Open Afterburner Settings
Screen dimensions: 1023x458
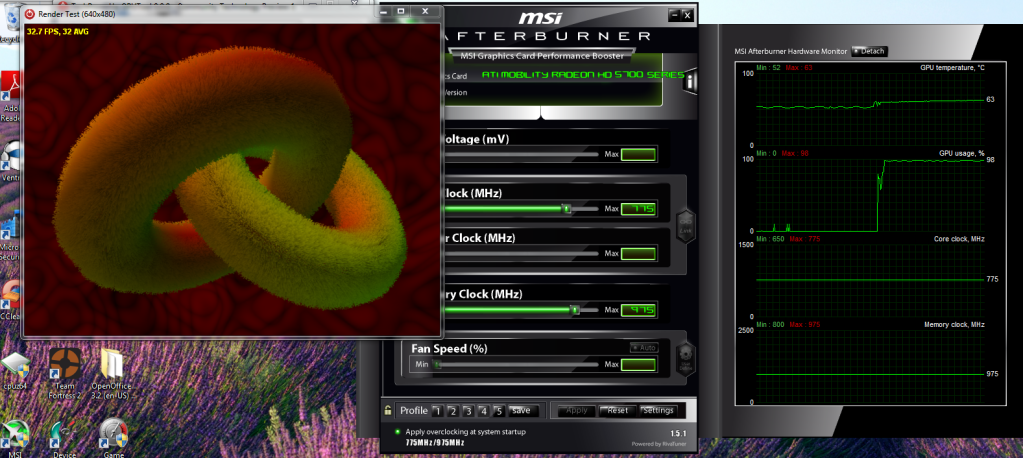[658, 411]
